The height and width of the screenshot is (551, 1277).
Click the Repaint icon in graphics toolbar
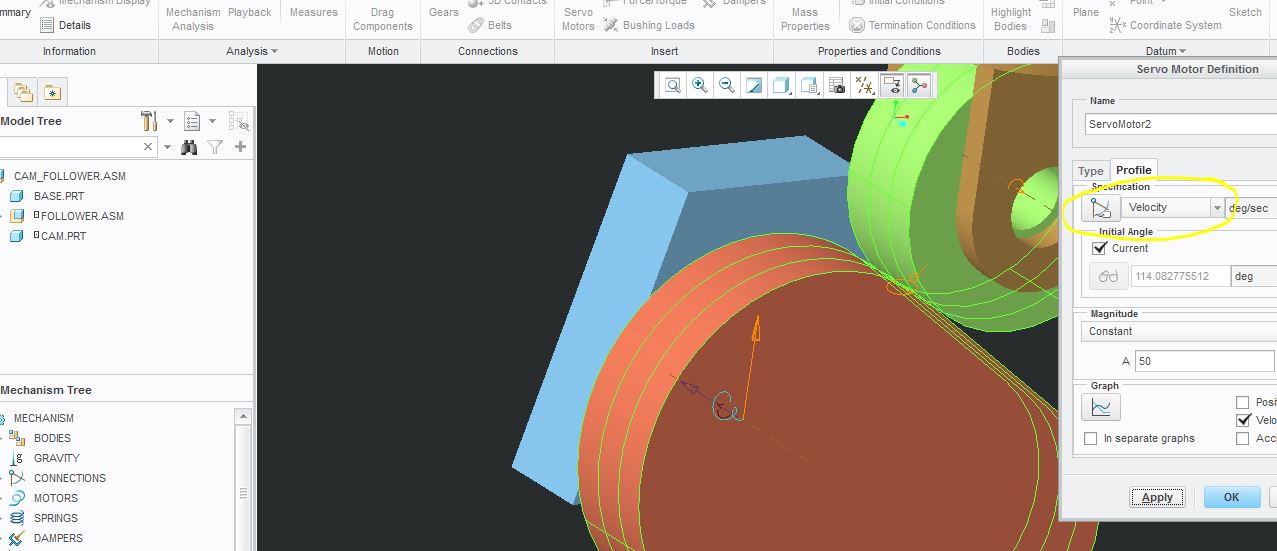[754, 86]
